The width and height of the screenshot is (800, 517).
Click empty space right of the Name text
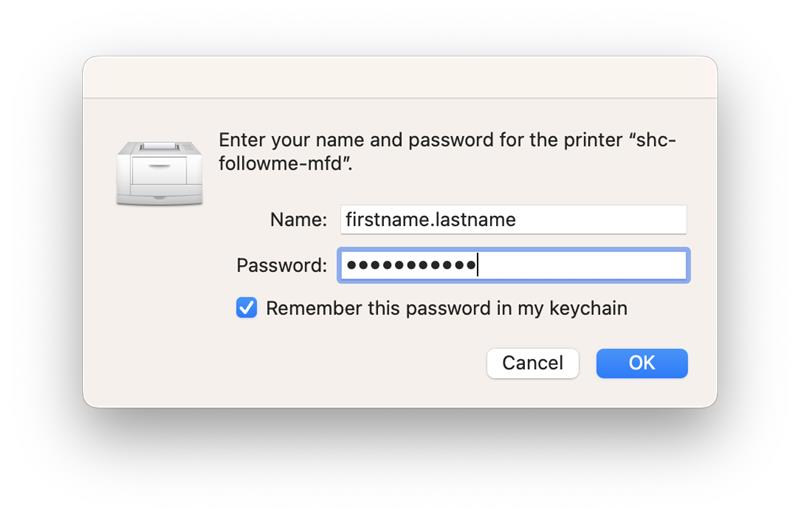[600, 220]
